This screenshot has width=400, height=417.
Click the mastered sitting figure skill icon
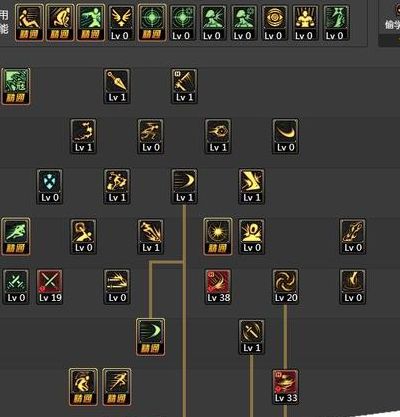[29, 23]
